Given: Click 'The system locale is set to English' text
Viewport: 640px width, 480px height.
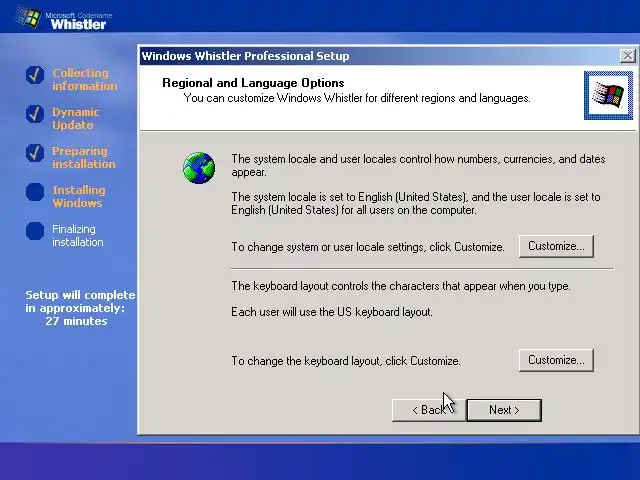Looking at the screenshot, I should tap(416, 203).
